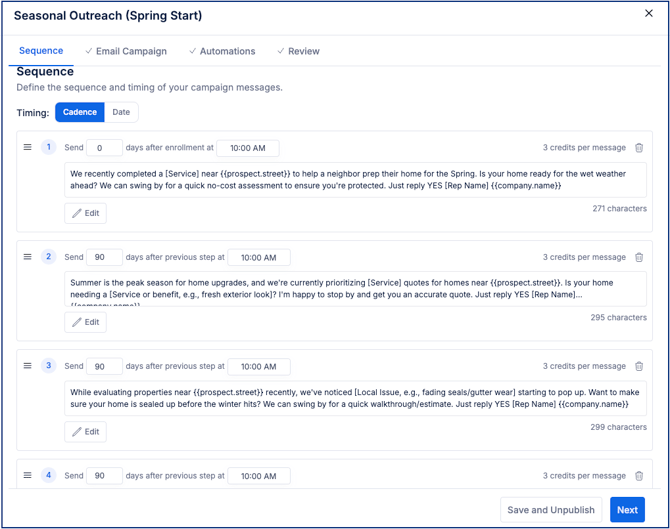Click the '295 characters' count
Screen dimensions: 670x529
(619, 317)
